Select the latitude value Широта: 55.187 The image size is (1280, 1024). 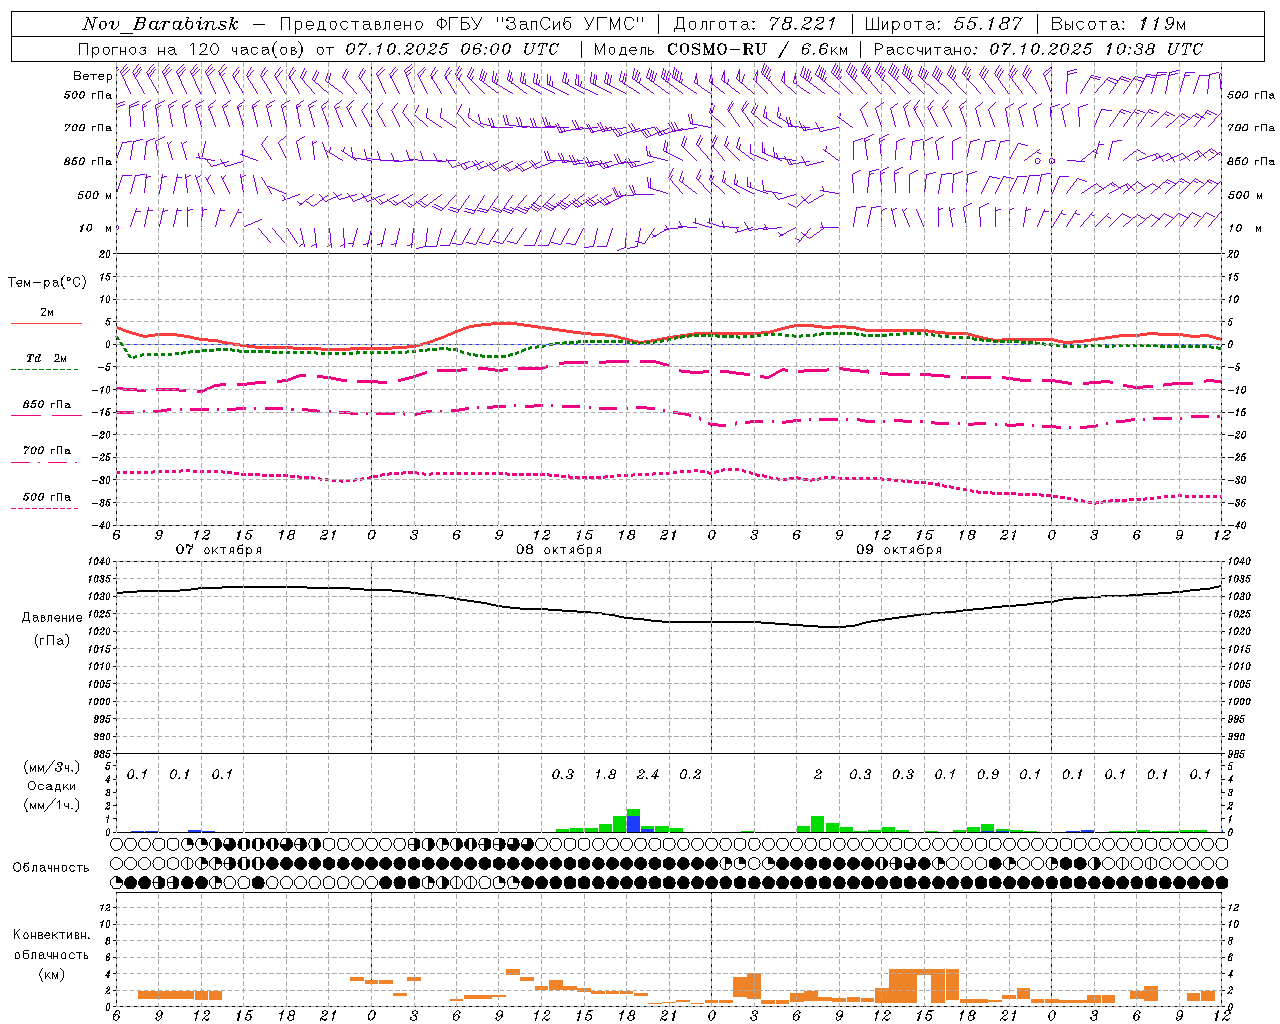(944, 24)
